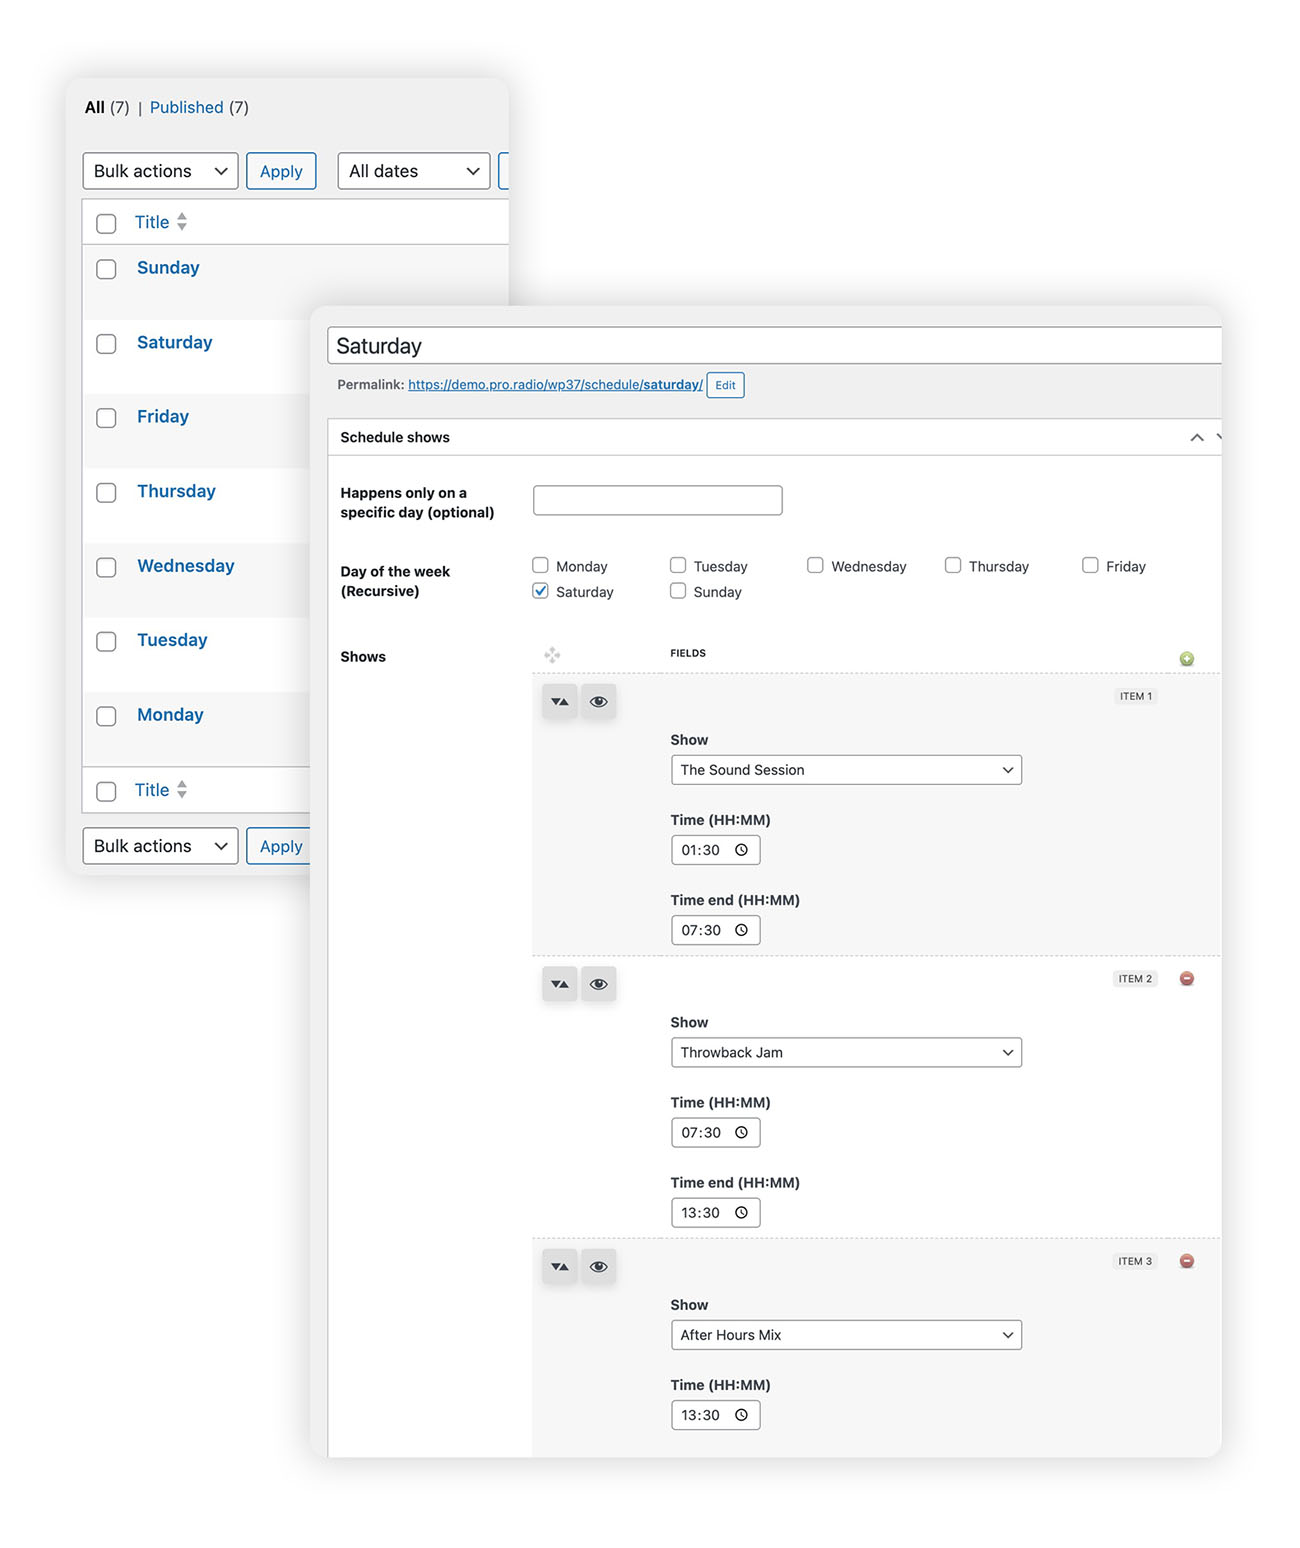Open the Thursday schedule link
1300x1548 pixels.
[176, 491]
